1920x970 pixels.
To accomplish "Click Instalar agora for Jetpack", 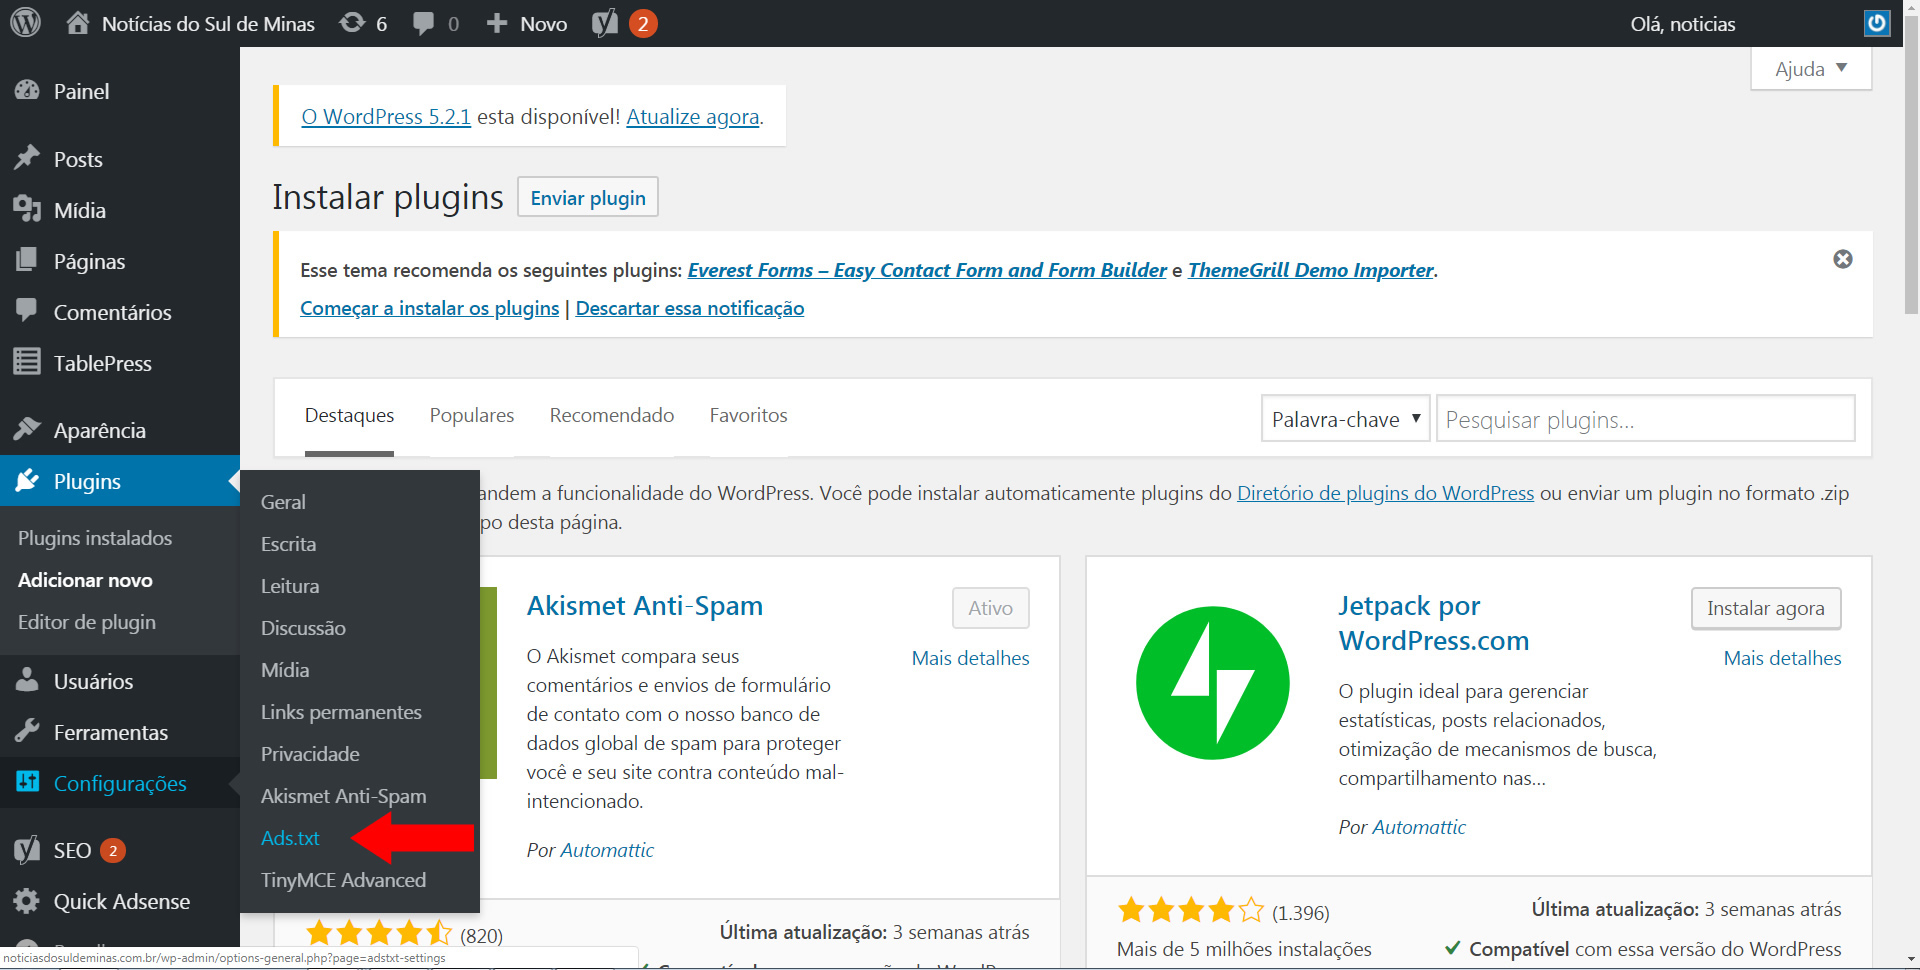I will click(1766, 608).
